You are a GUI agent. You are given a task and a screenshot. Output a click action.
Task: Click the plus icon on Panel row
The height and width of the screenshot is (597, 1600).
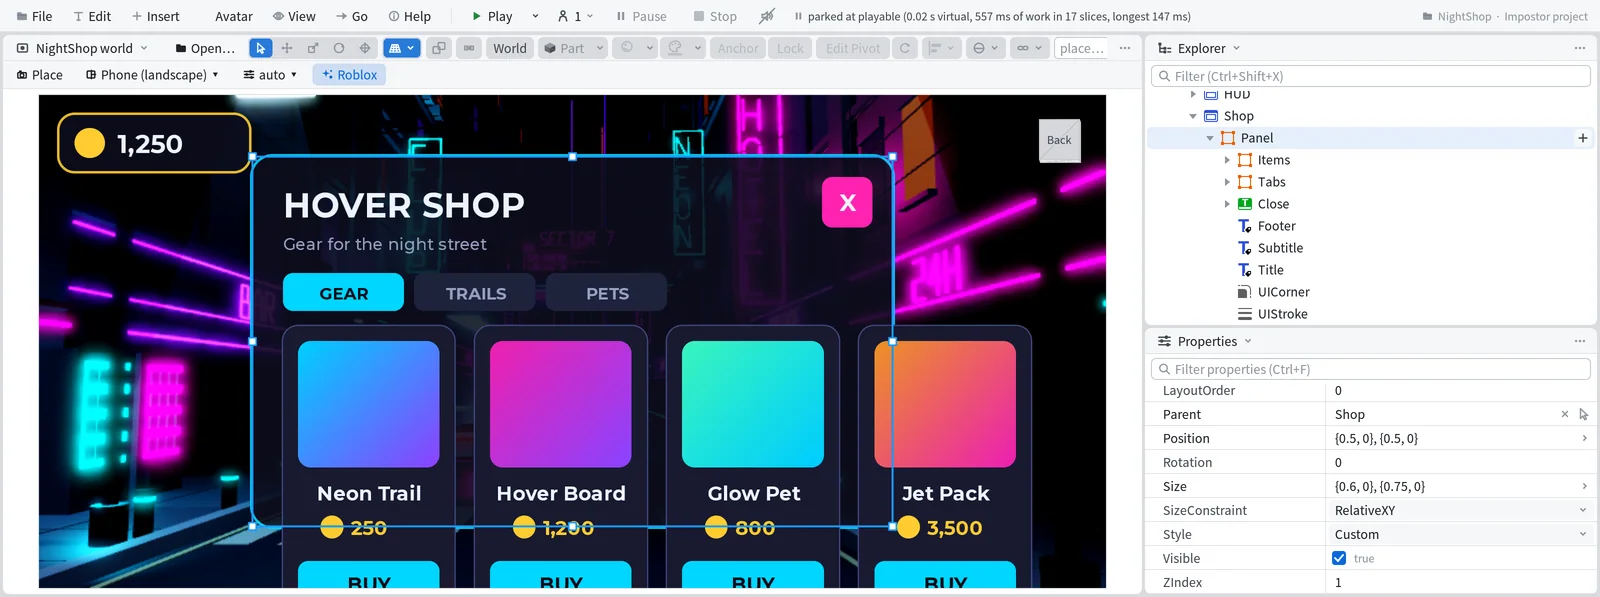(1583, 138)
